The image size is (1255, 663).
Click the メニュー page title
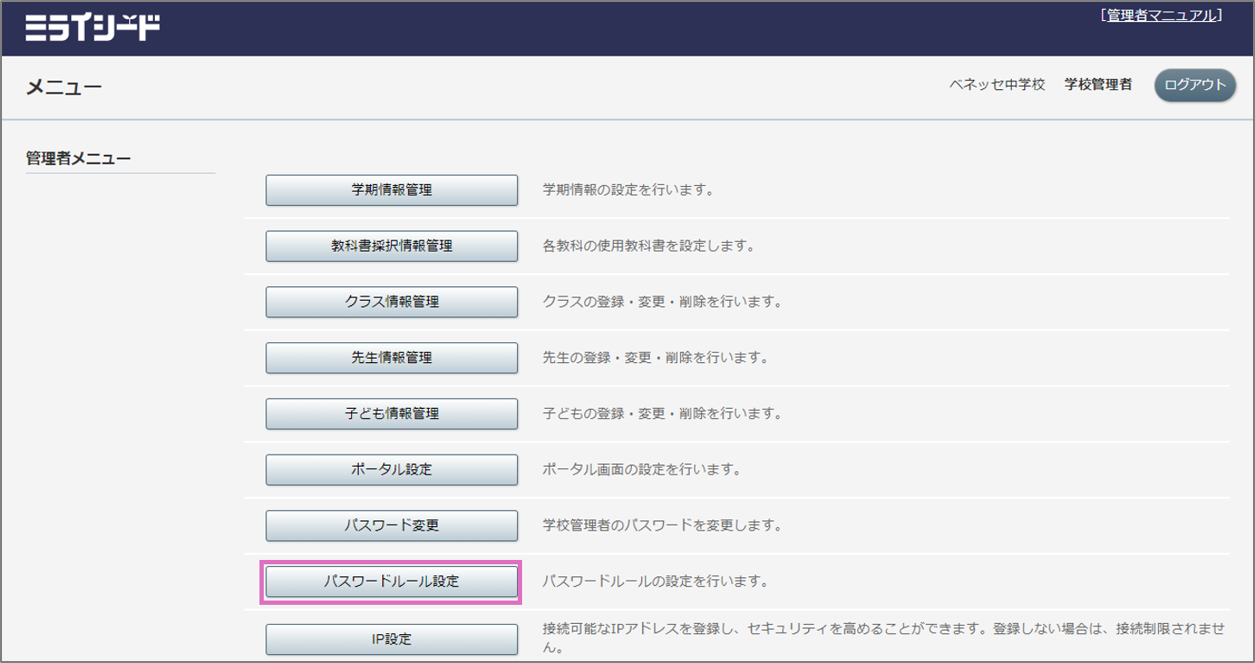[x=64, y=88]
